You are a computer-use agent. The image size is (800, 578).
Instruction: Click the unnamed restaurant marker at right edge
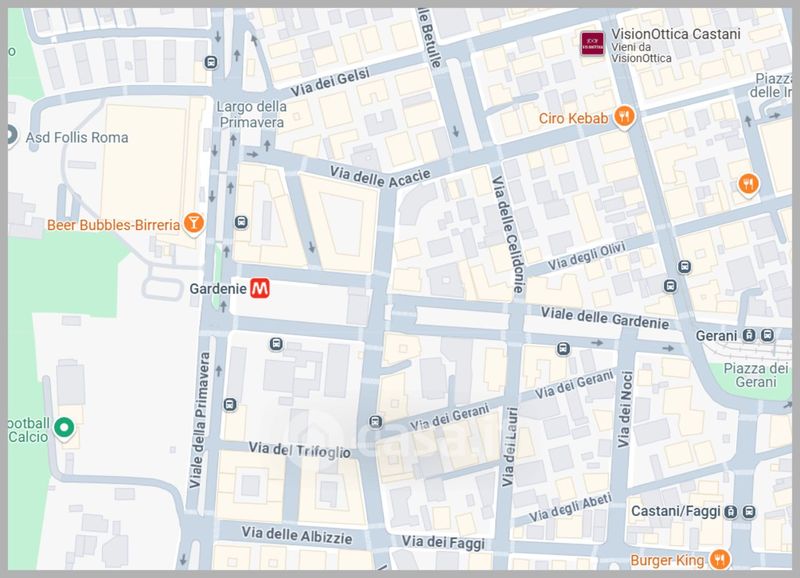[x=748, y=184]
